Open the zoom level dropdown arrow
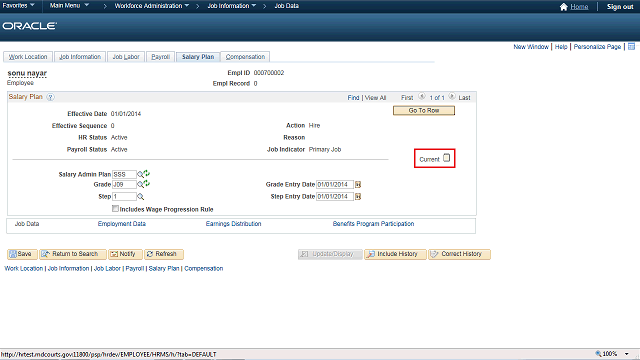640x360 pixels. (627, 354)
